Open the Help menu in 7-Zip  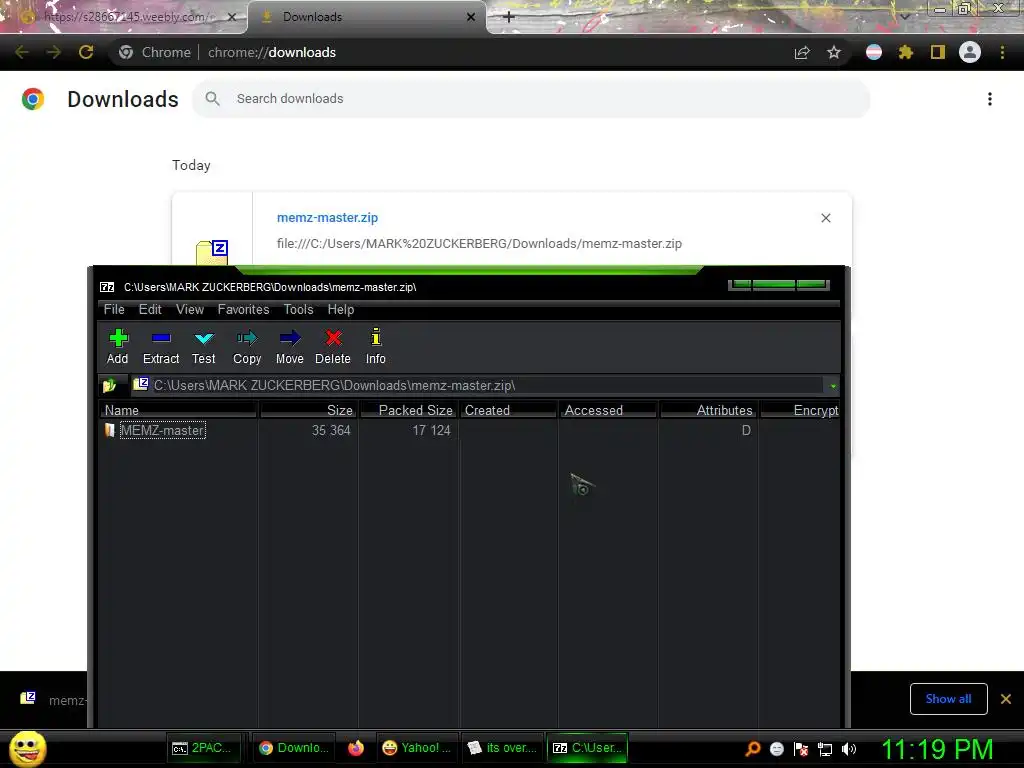click(x=341, y=310)
